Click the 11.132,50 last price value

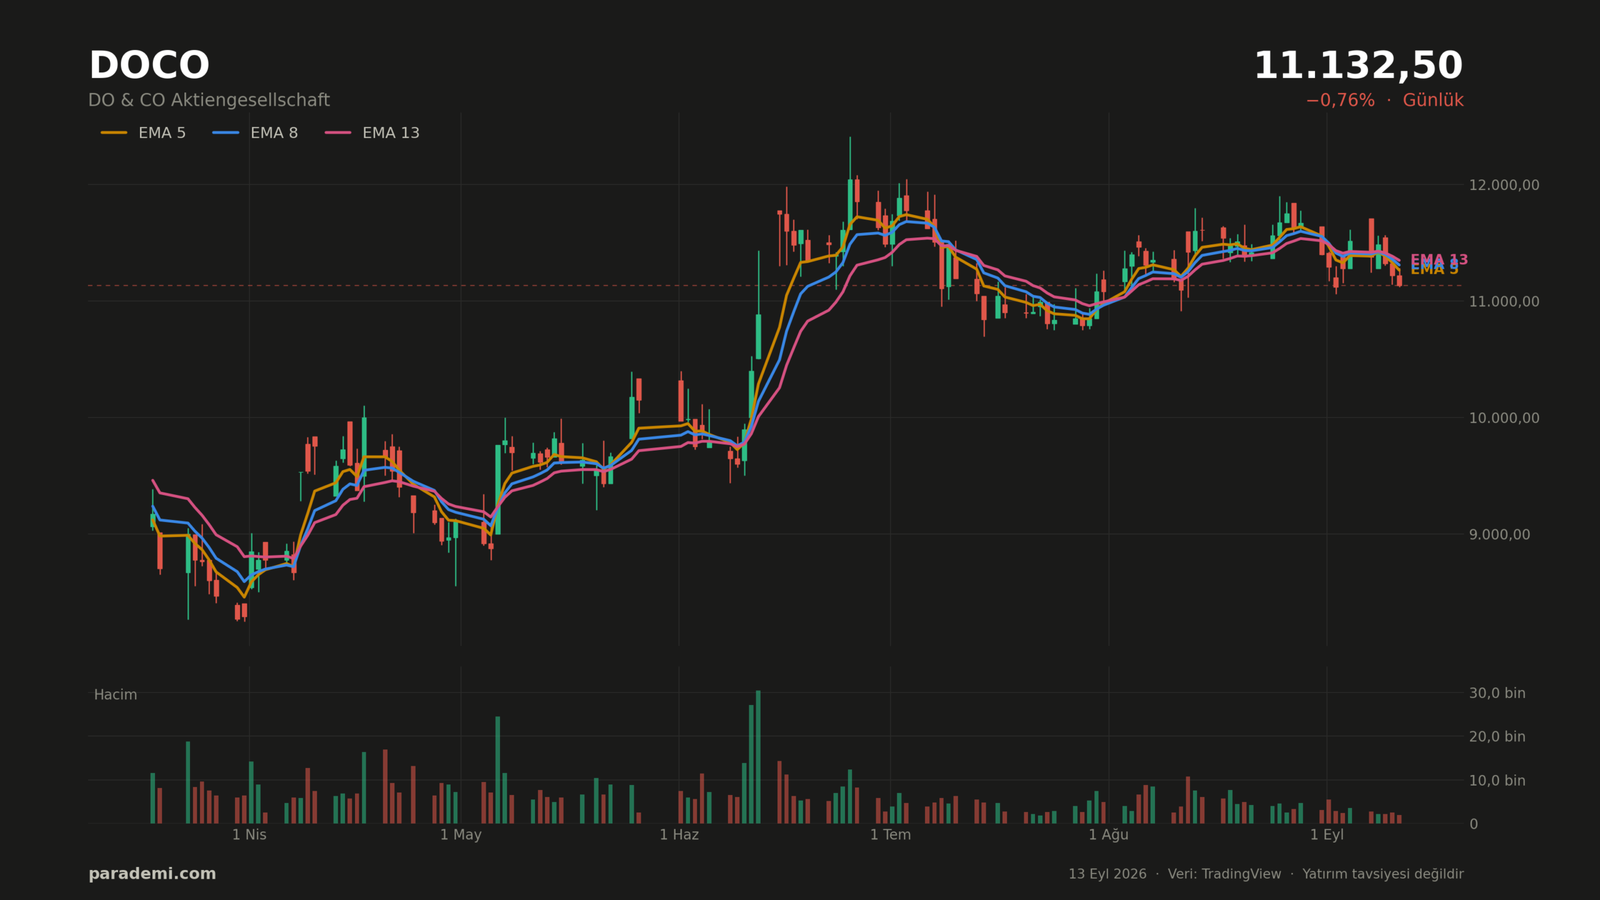[1358, 66]
